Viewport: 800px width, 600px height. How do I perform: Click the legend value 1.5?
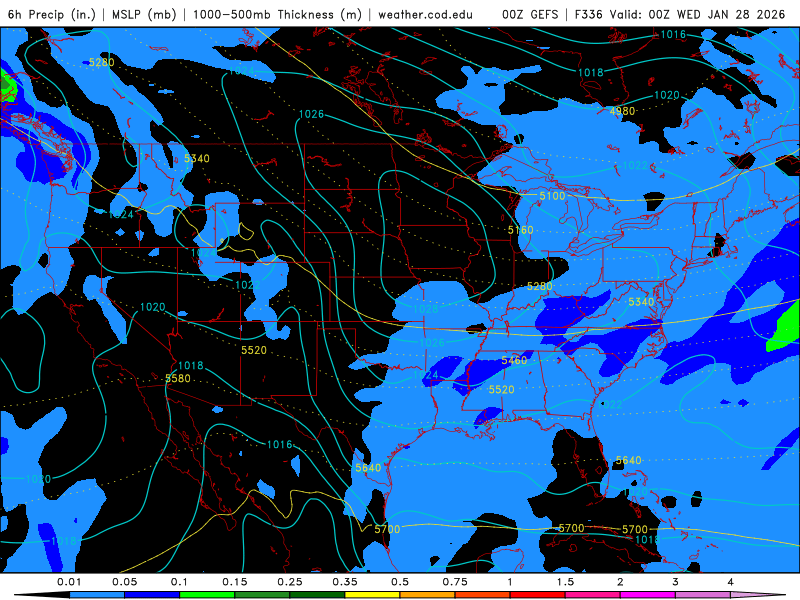[x=565, y=582]
